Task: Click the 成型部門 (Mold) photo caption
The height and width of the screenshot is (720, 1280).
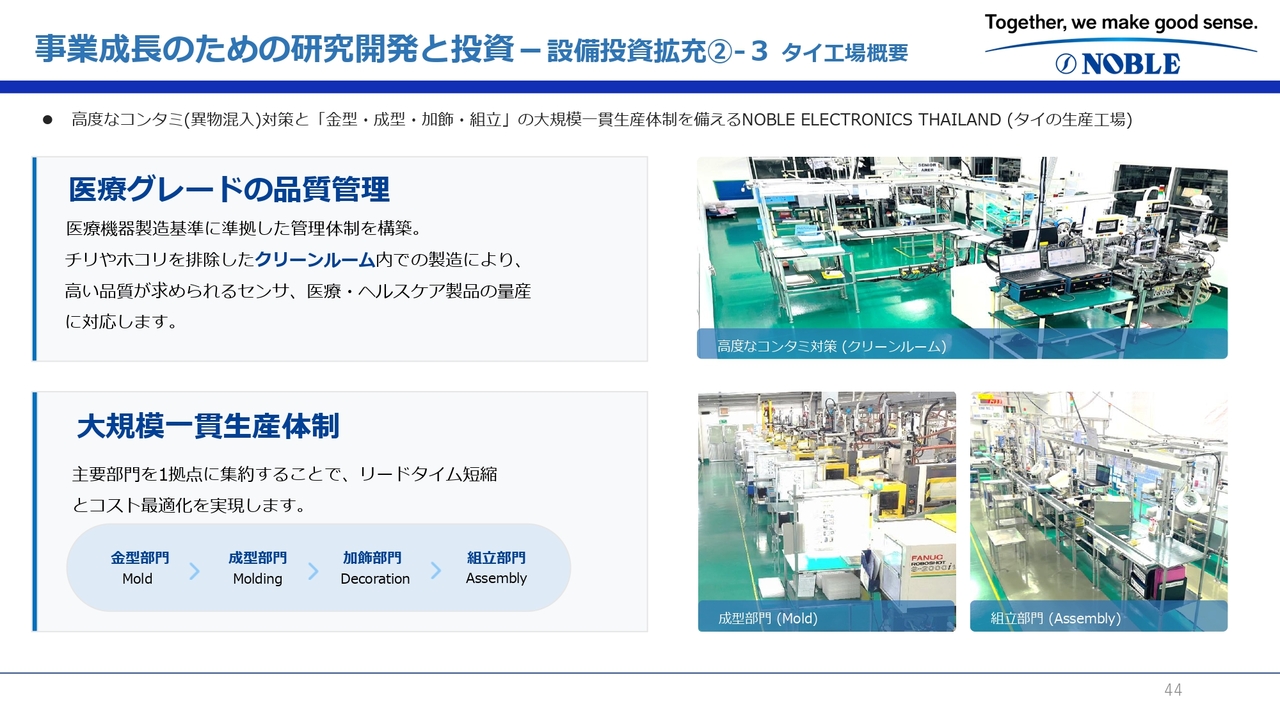Action: pyautogui.click(x=767, y=618)
